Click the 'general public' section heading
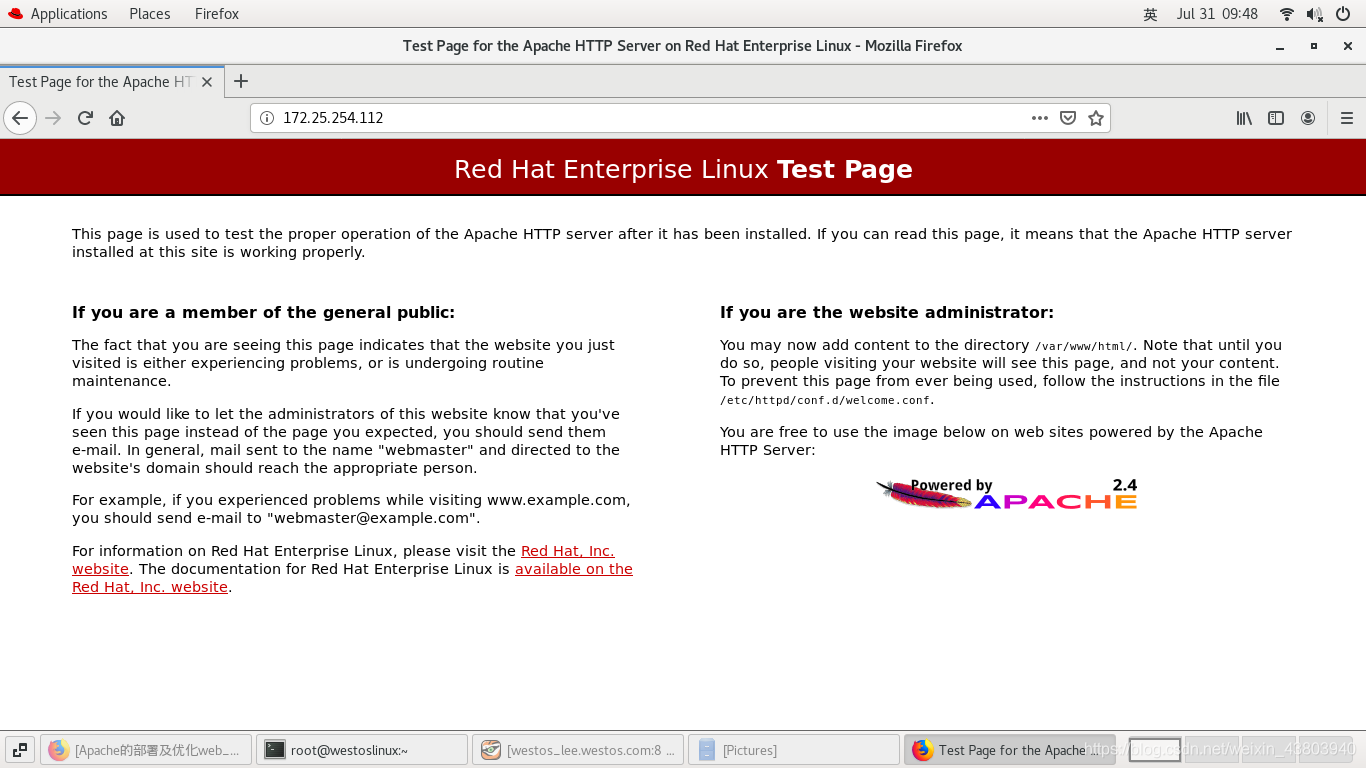This screenshot has width=1366, height=768. pos(263,312)
